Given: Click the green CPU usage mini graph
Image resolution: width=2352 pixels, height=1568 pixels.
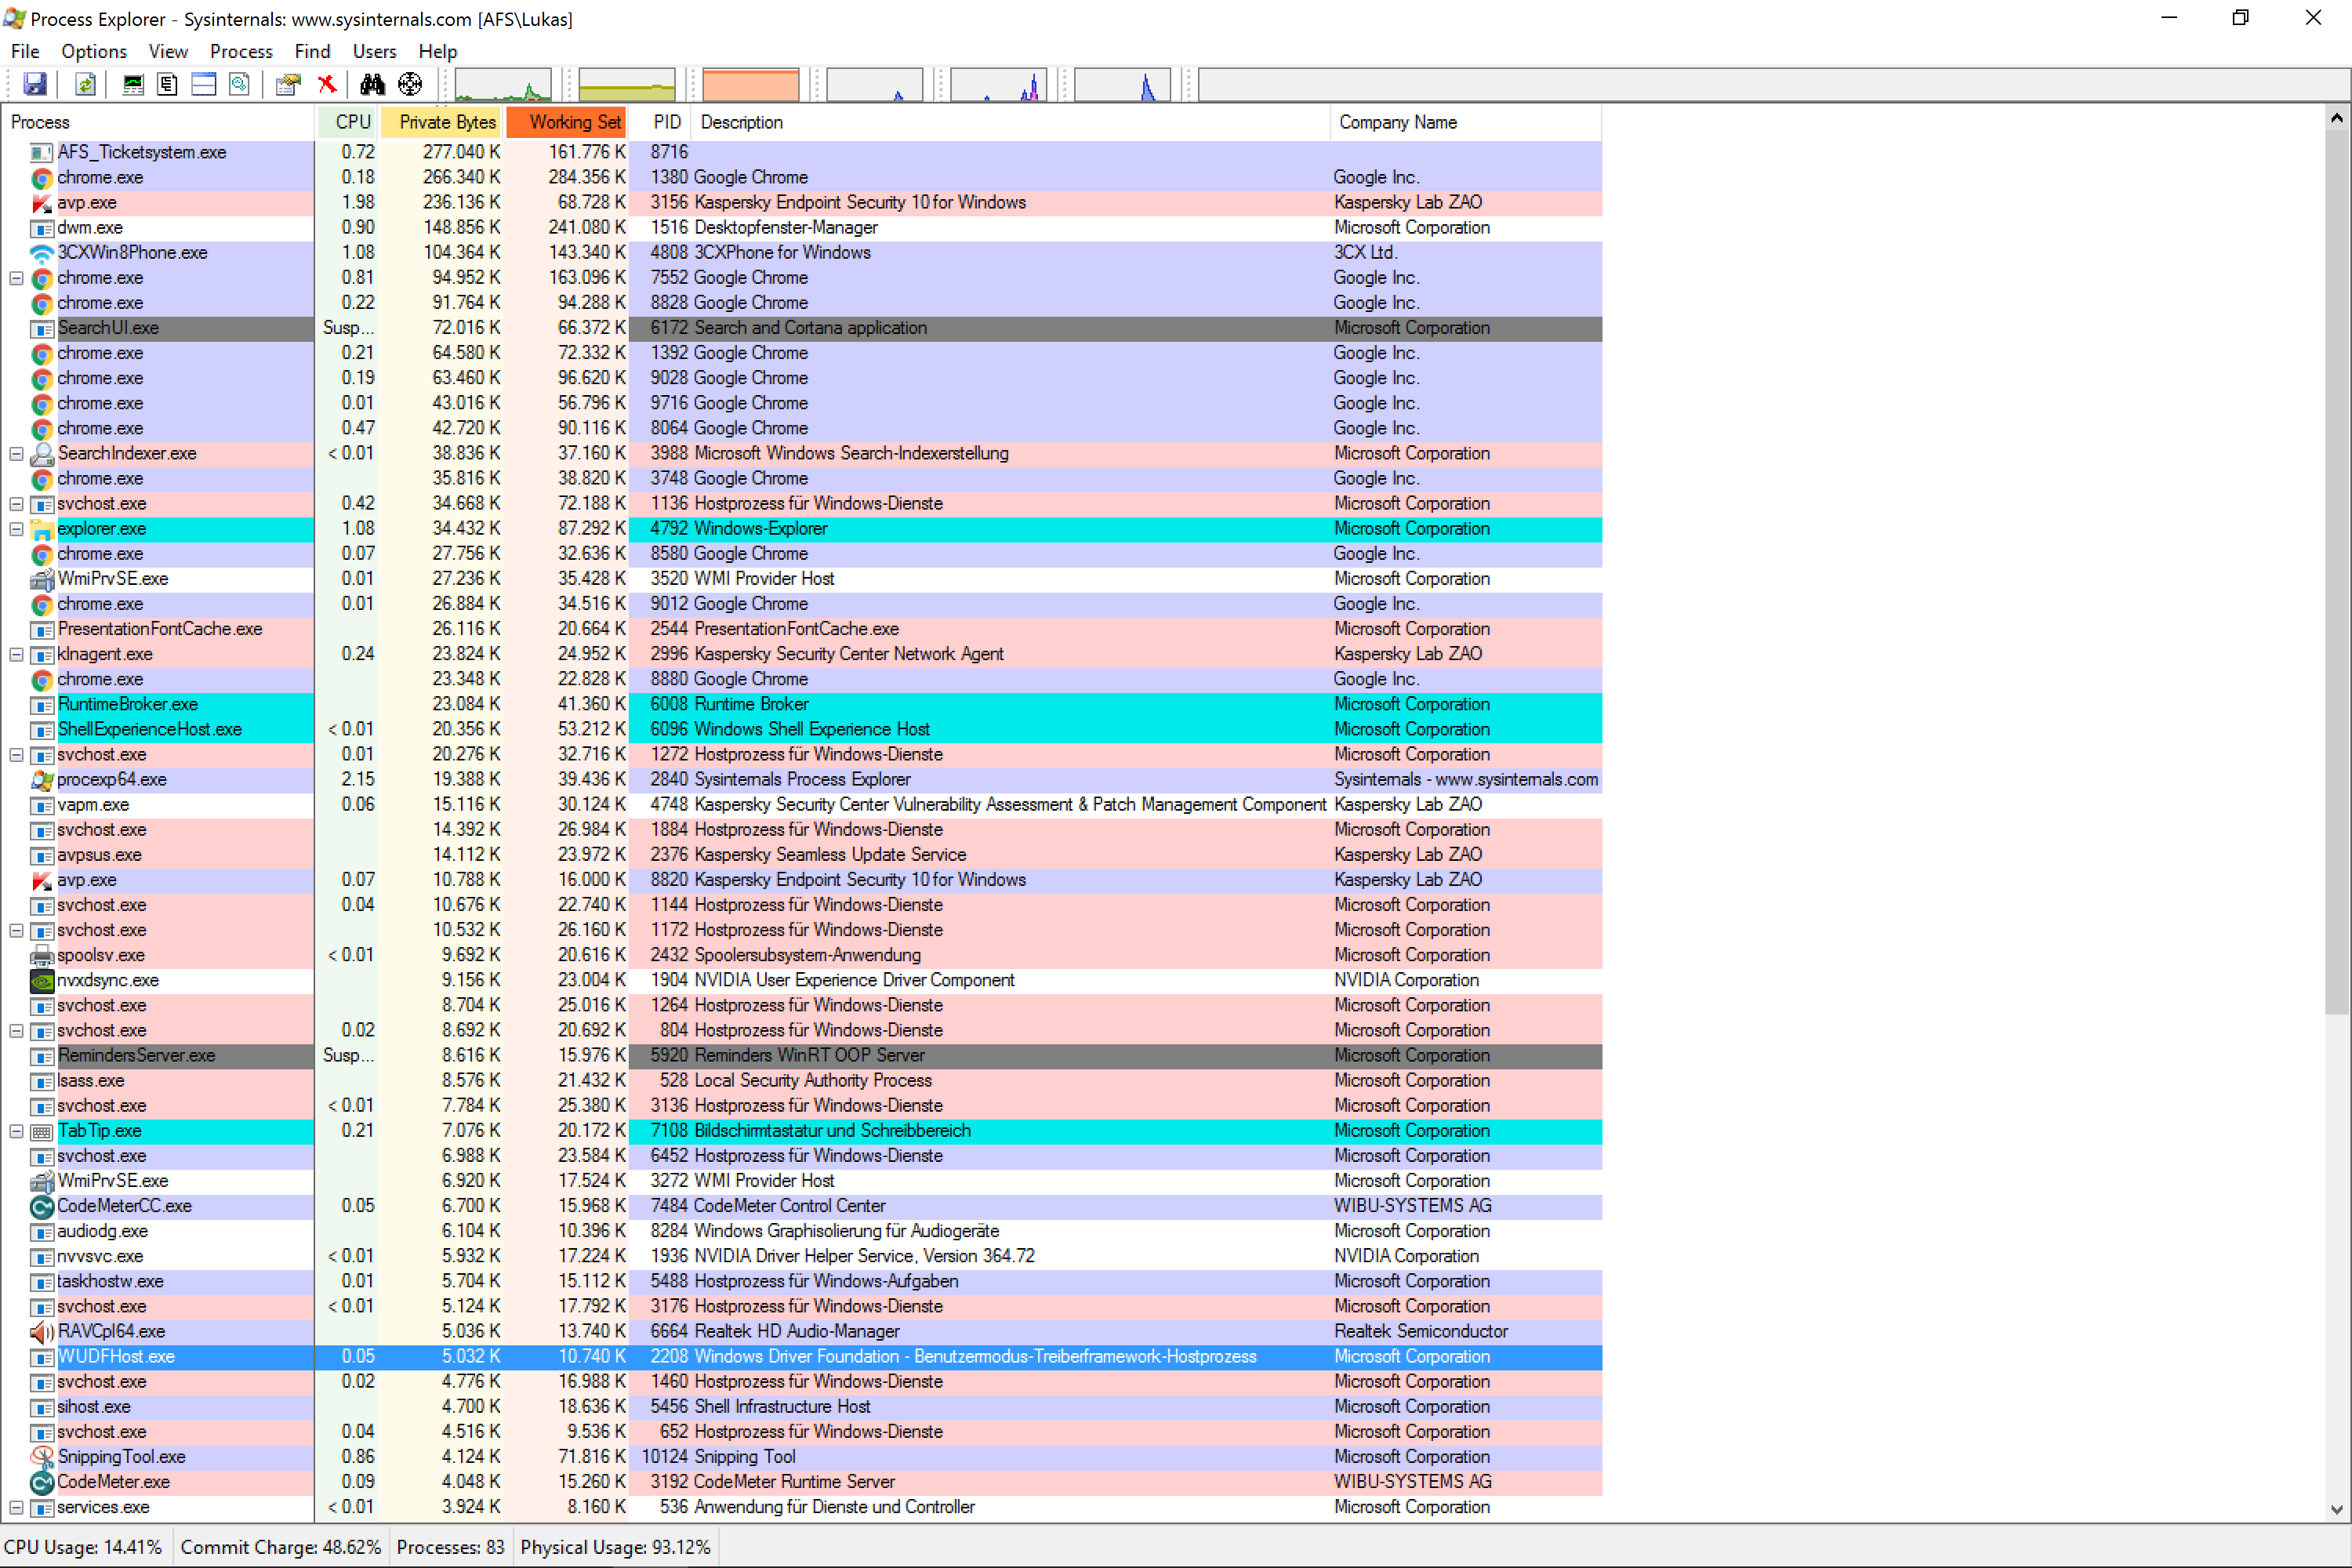Looking at the screenshot, I should pos(503,85).
